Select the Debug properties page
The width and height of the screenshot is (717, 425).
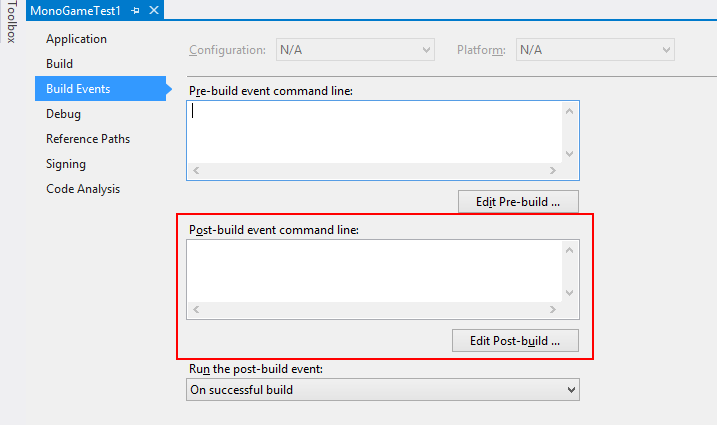point(64,114)
